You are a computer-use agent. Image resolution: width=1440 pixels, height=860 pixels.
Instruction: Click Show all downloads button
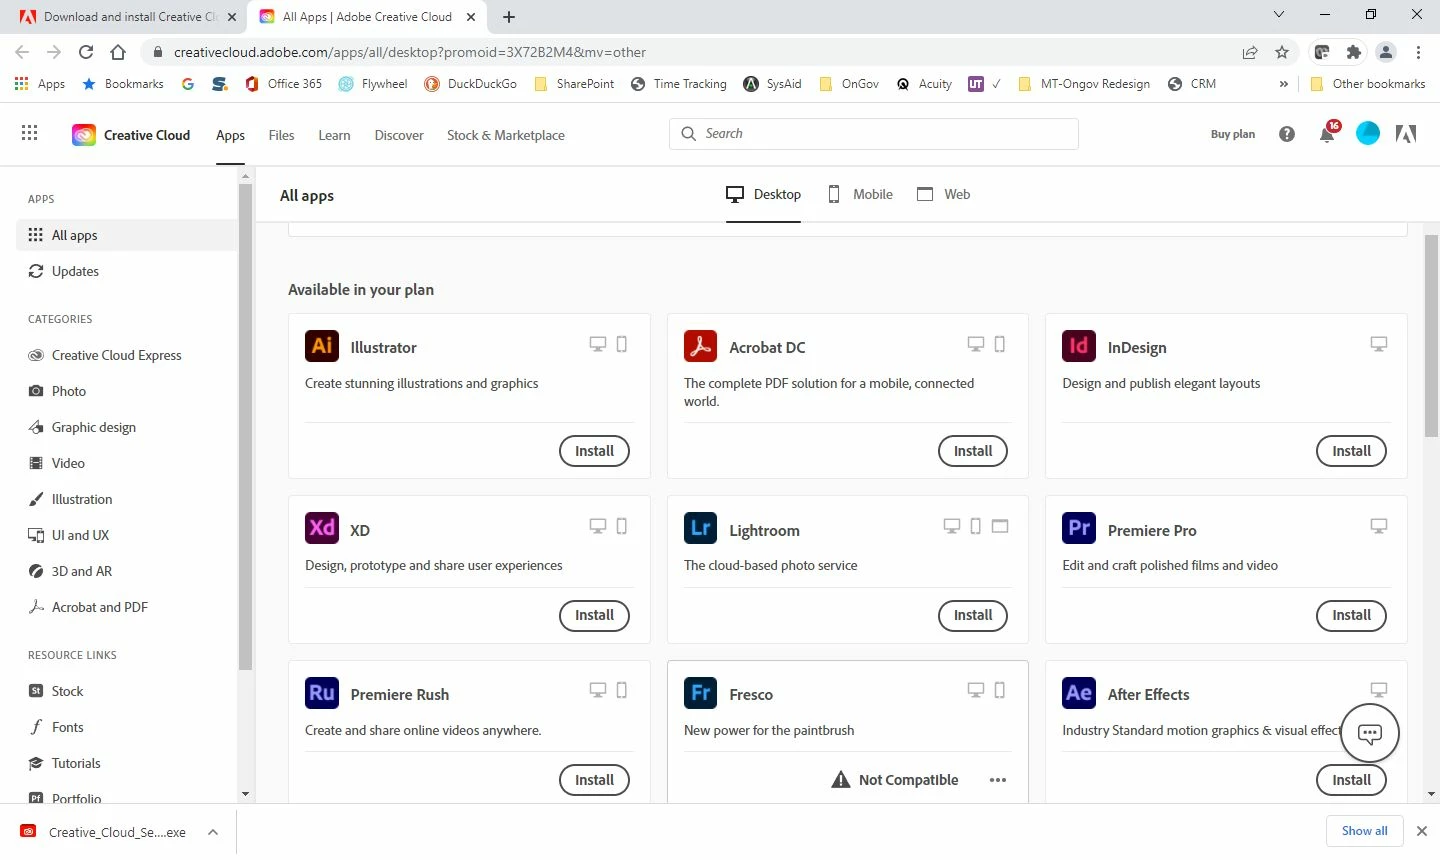coord(1364,831)
